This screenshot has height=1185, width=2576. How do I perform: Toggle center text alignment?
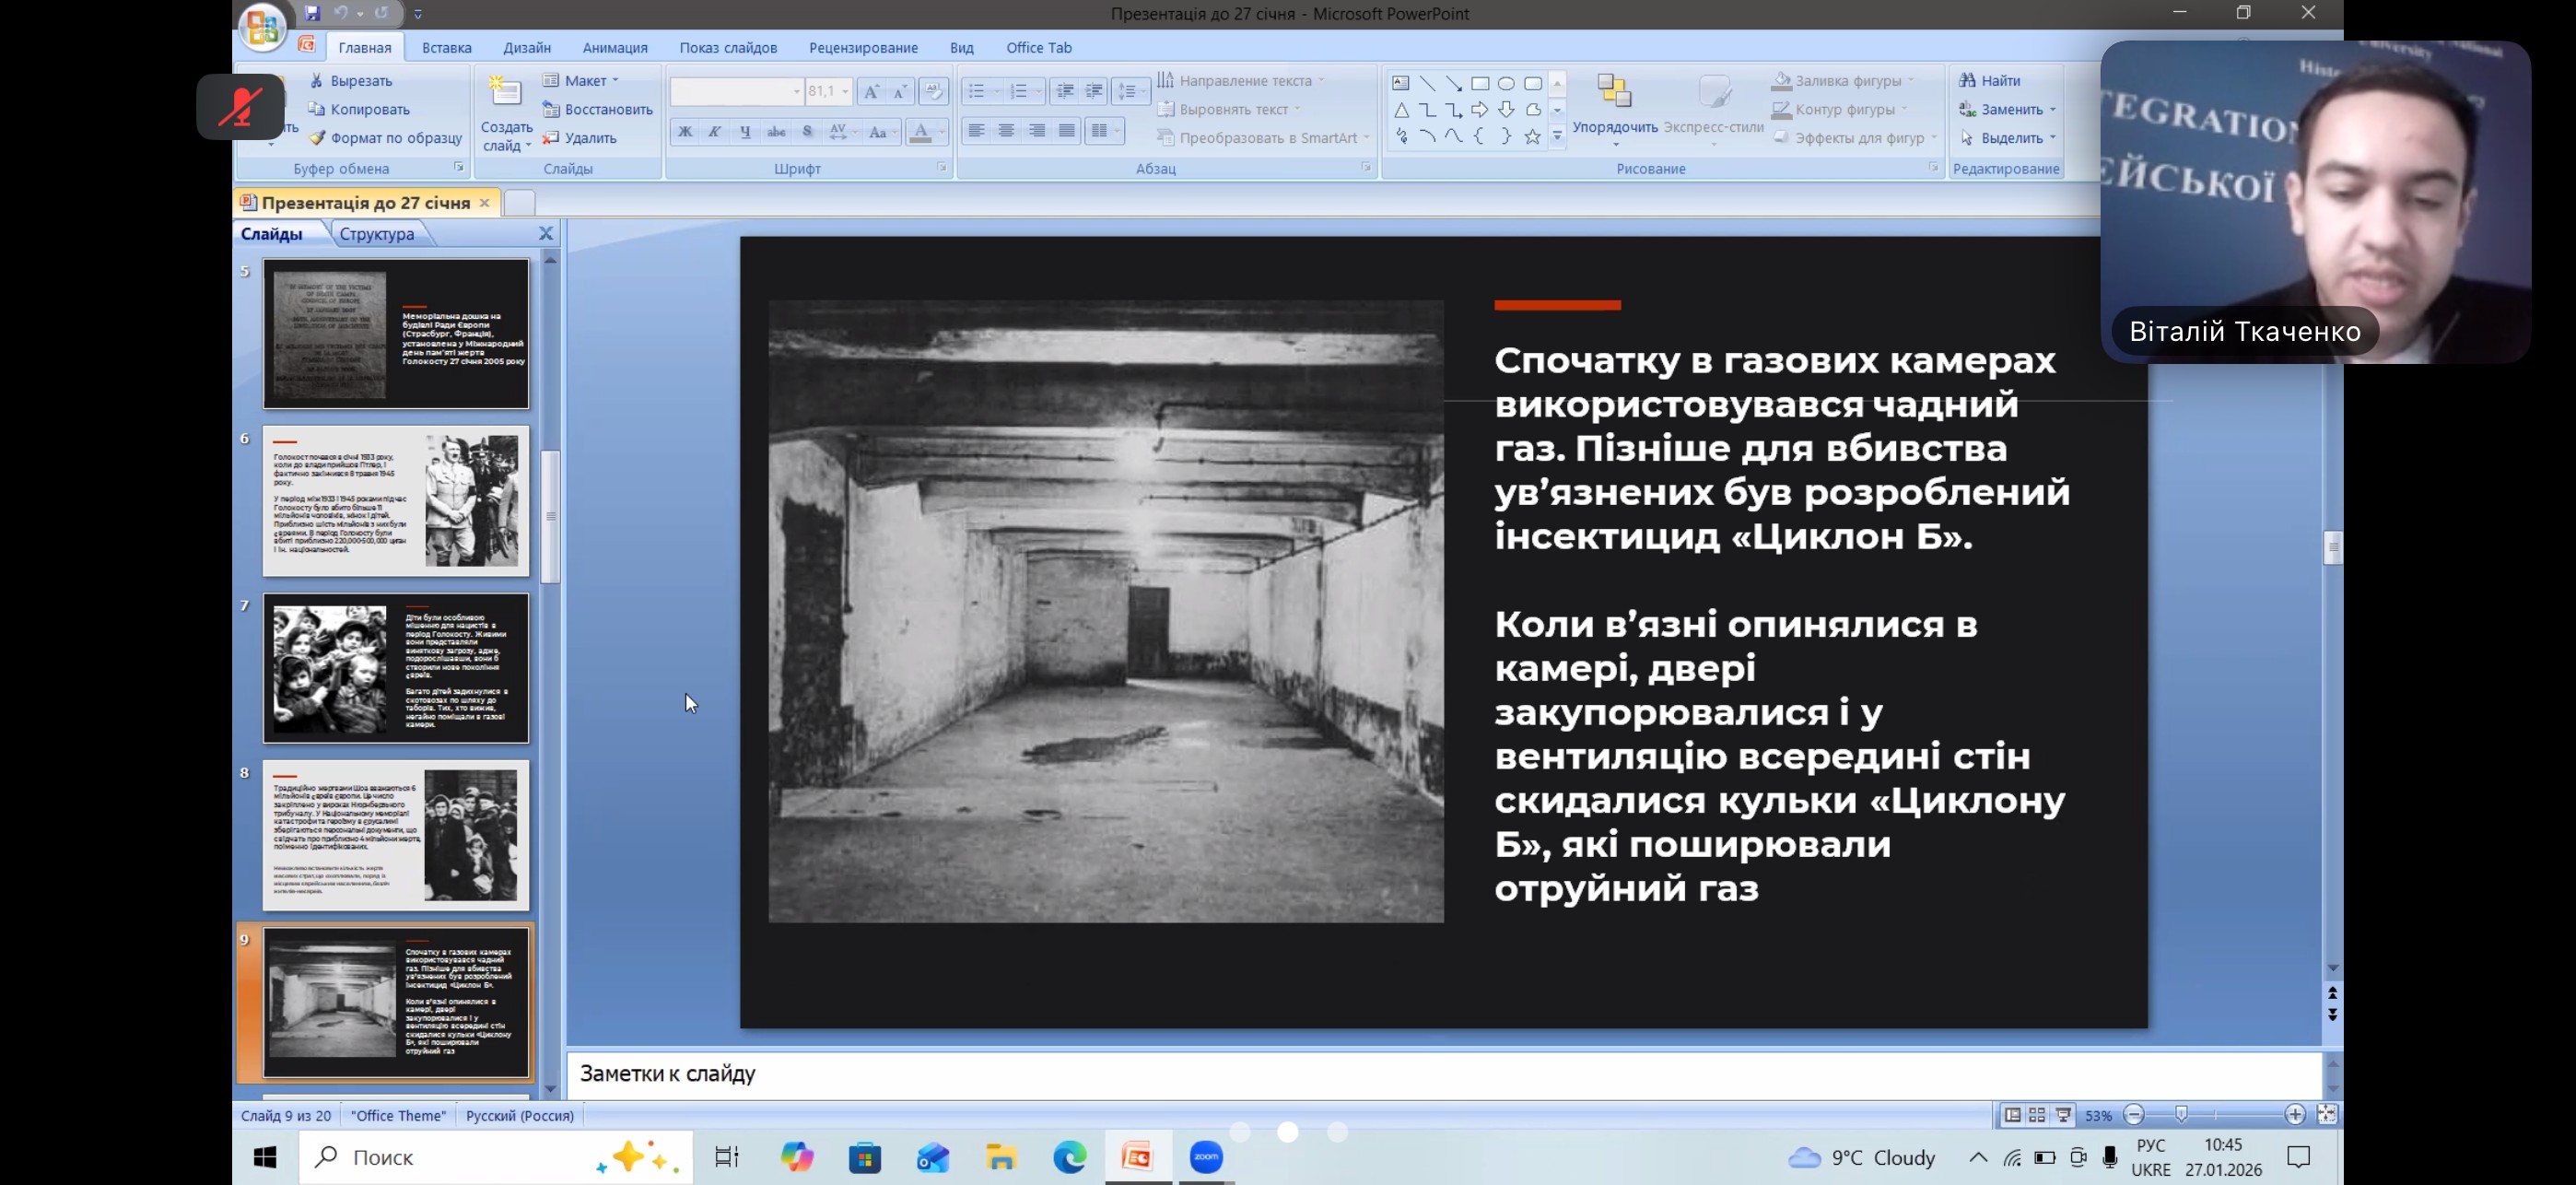click(x=1006, y=131)
